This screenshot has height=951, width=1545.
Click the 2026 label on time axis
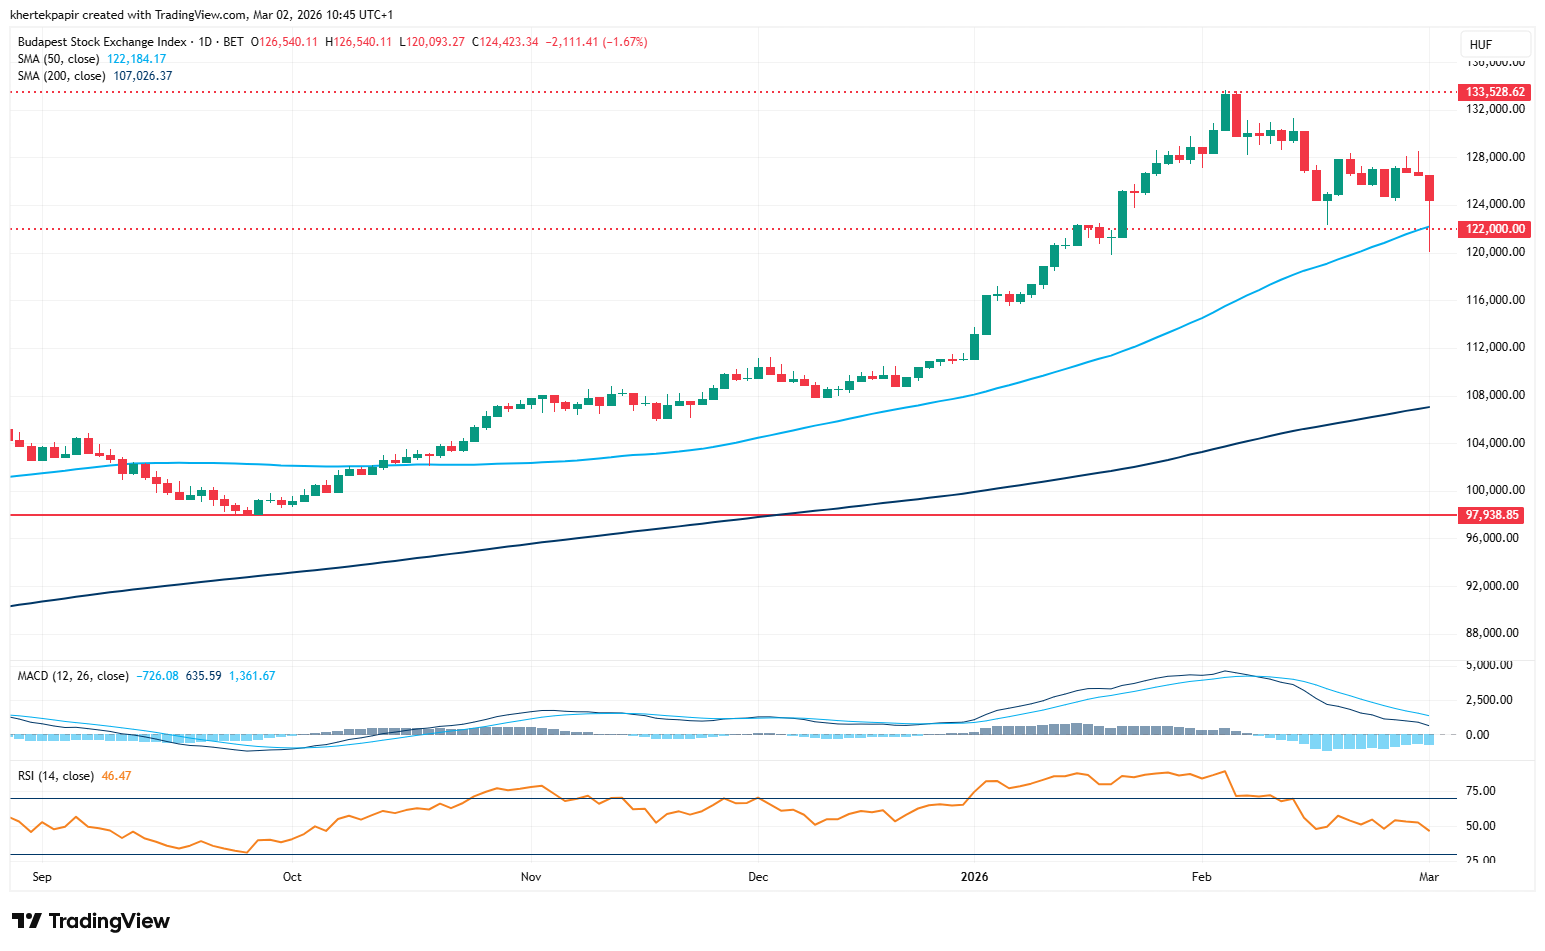click(x=974, y=877)
